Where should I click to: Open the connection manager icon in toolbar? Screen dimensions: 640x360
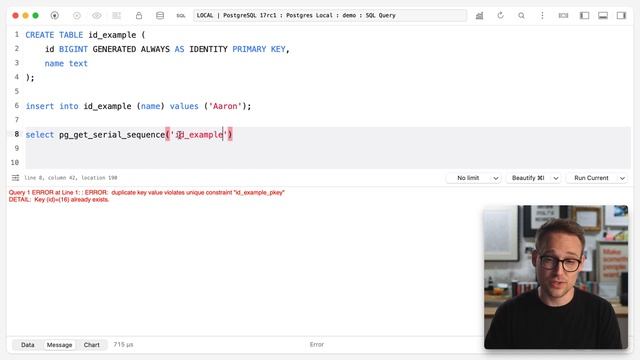54,16
